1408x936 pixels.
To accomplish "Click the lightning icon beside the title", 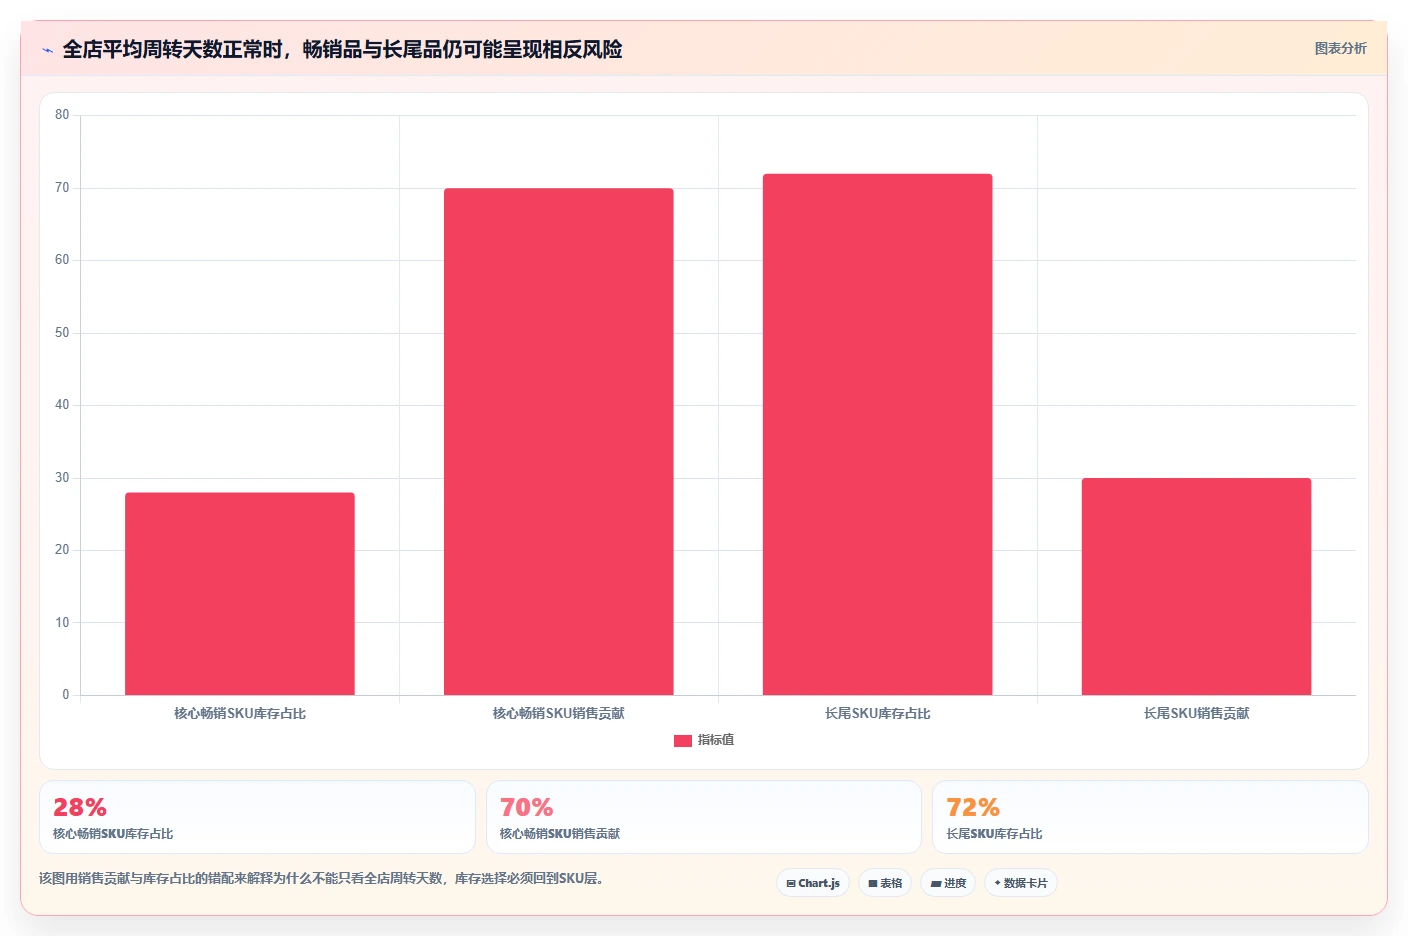I will (47, 50).
